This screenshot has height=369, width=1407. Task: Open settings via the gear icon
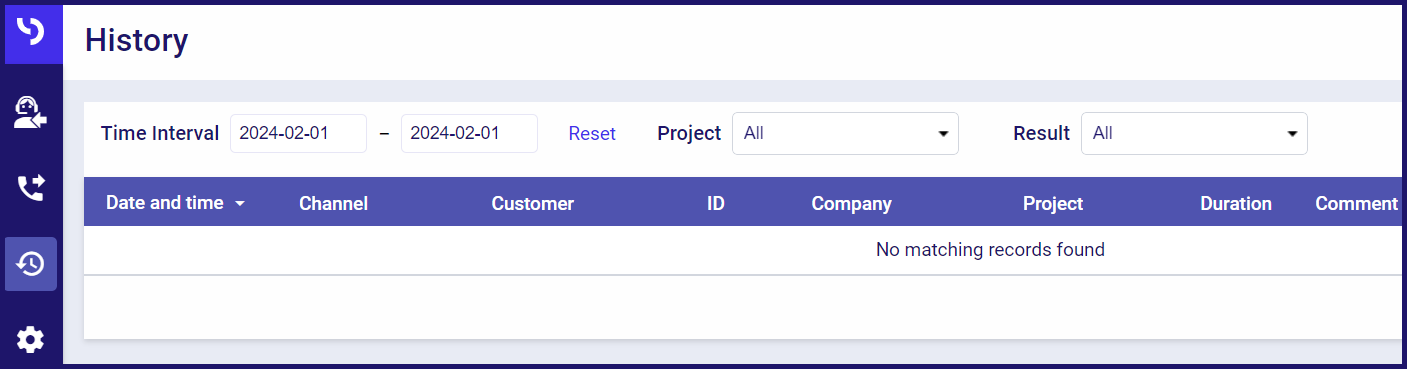pos(30,340)
